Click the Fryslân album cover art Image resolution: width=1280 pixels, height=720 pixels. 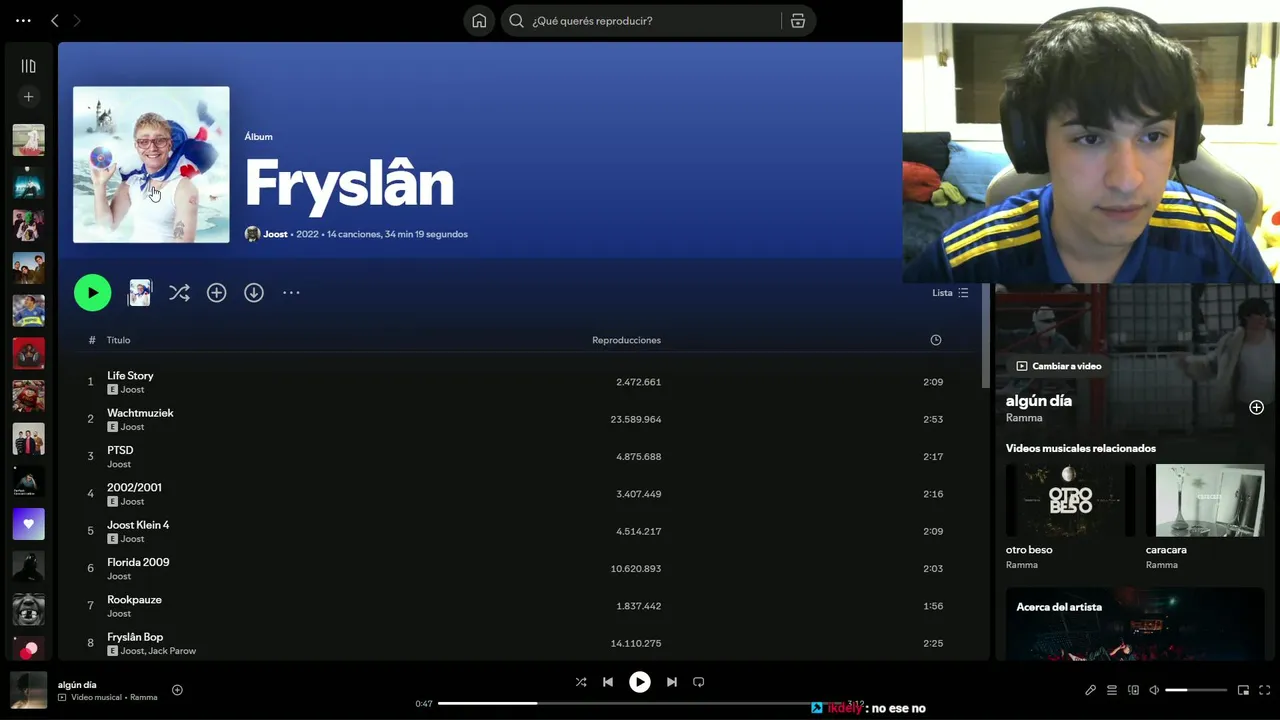pos(151,164)
